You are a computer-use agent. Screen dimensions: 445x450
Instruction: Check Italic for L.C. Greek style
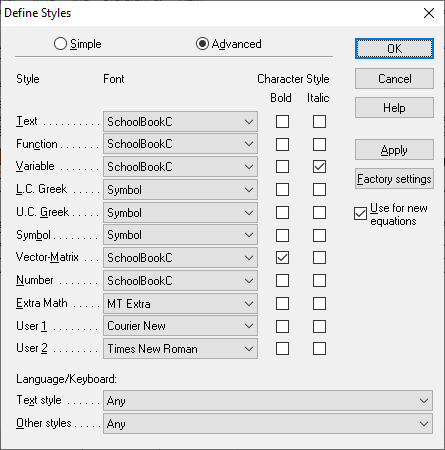pos(319,190)
